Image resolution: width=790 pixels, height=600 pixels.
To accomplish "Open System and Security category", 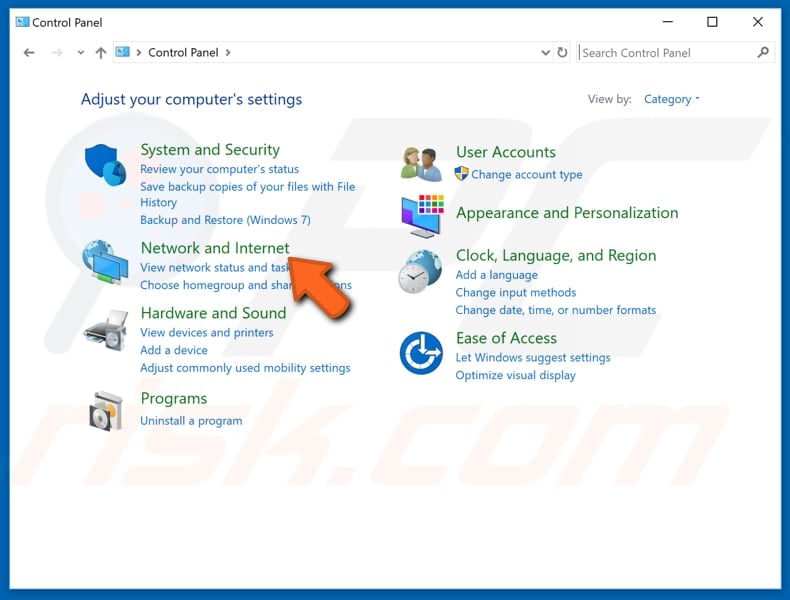I will click(x=210, y=150).
